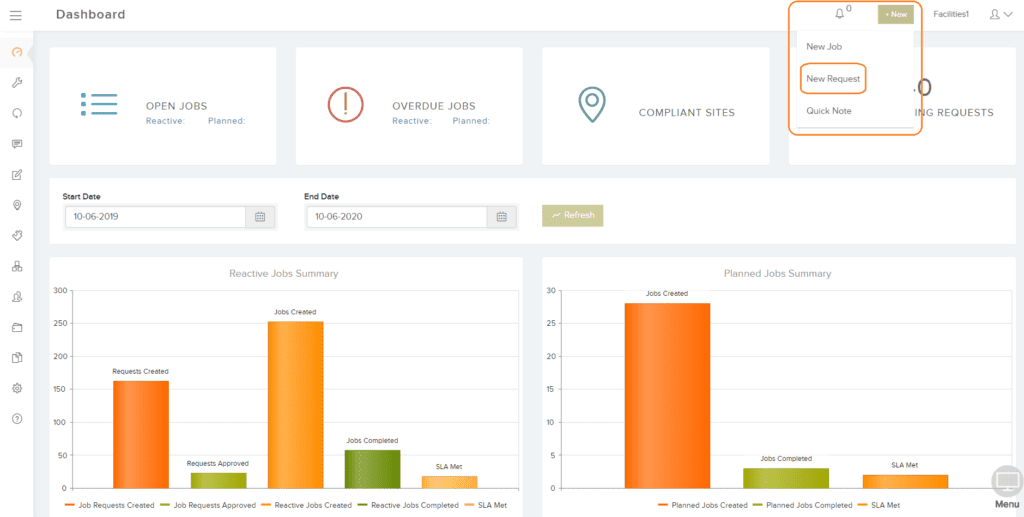The height and width of the screenshot is (517, 1024).
Task: Open the Dashboard gauge sidebar icon
Action: pyautogui.click(x=17, y=52)
